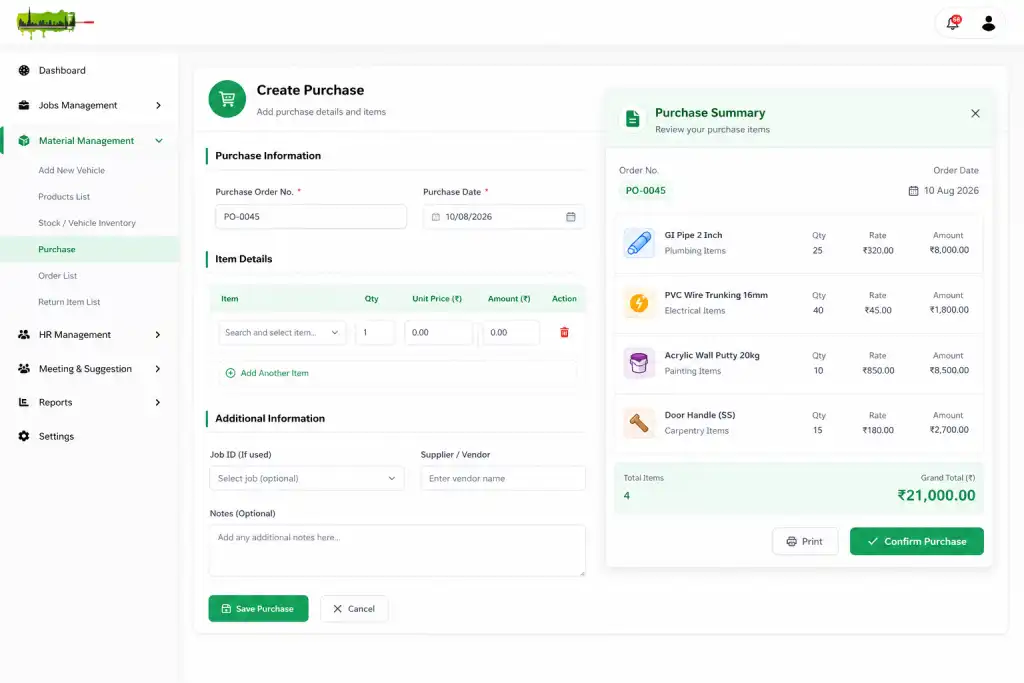Click the Reports chart icon

(24, 402)
